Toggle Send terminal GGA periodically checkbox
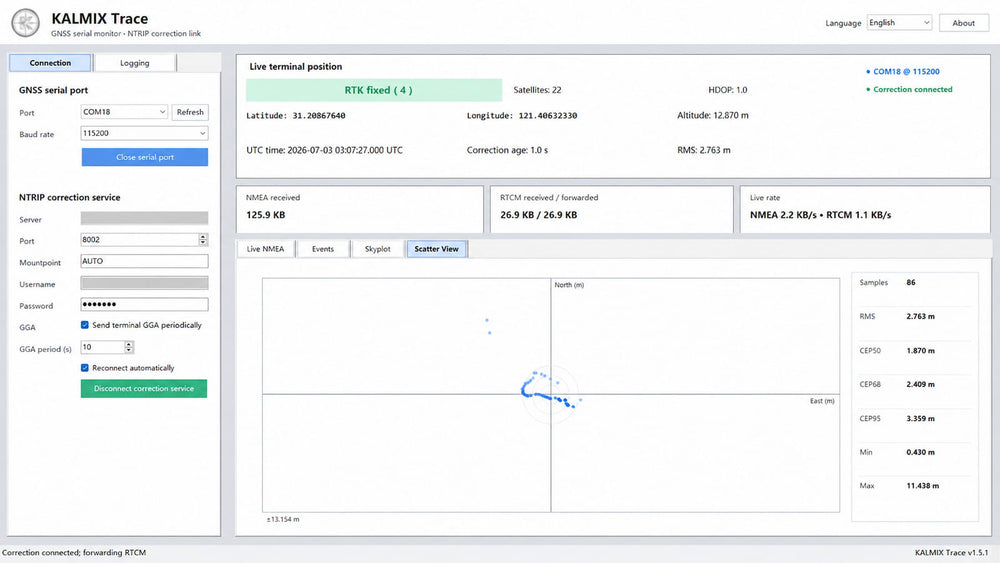This screenshot has width=1000, height=563. pos(85,325)
